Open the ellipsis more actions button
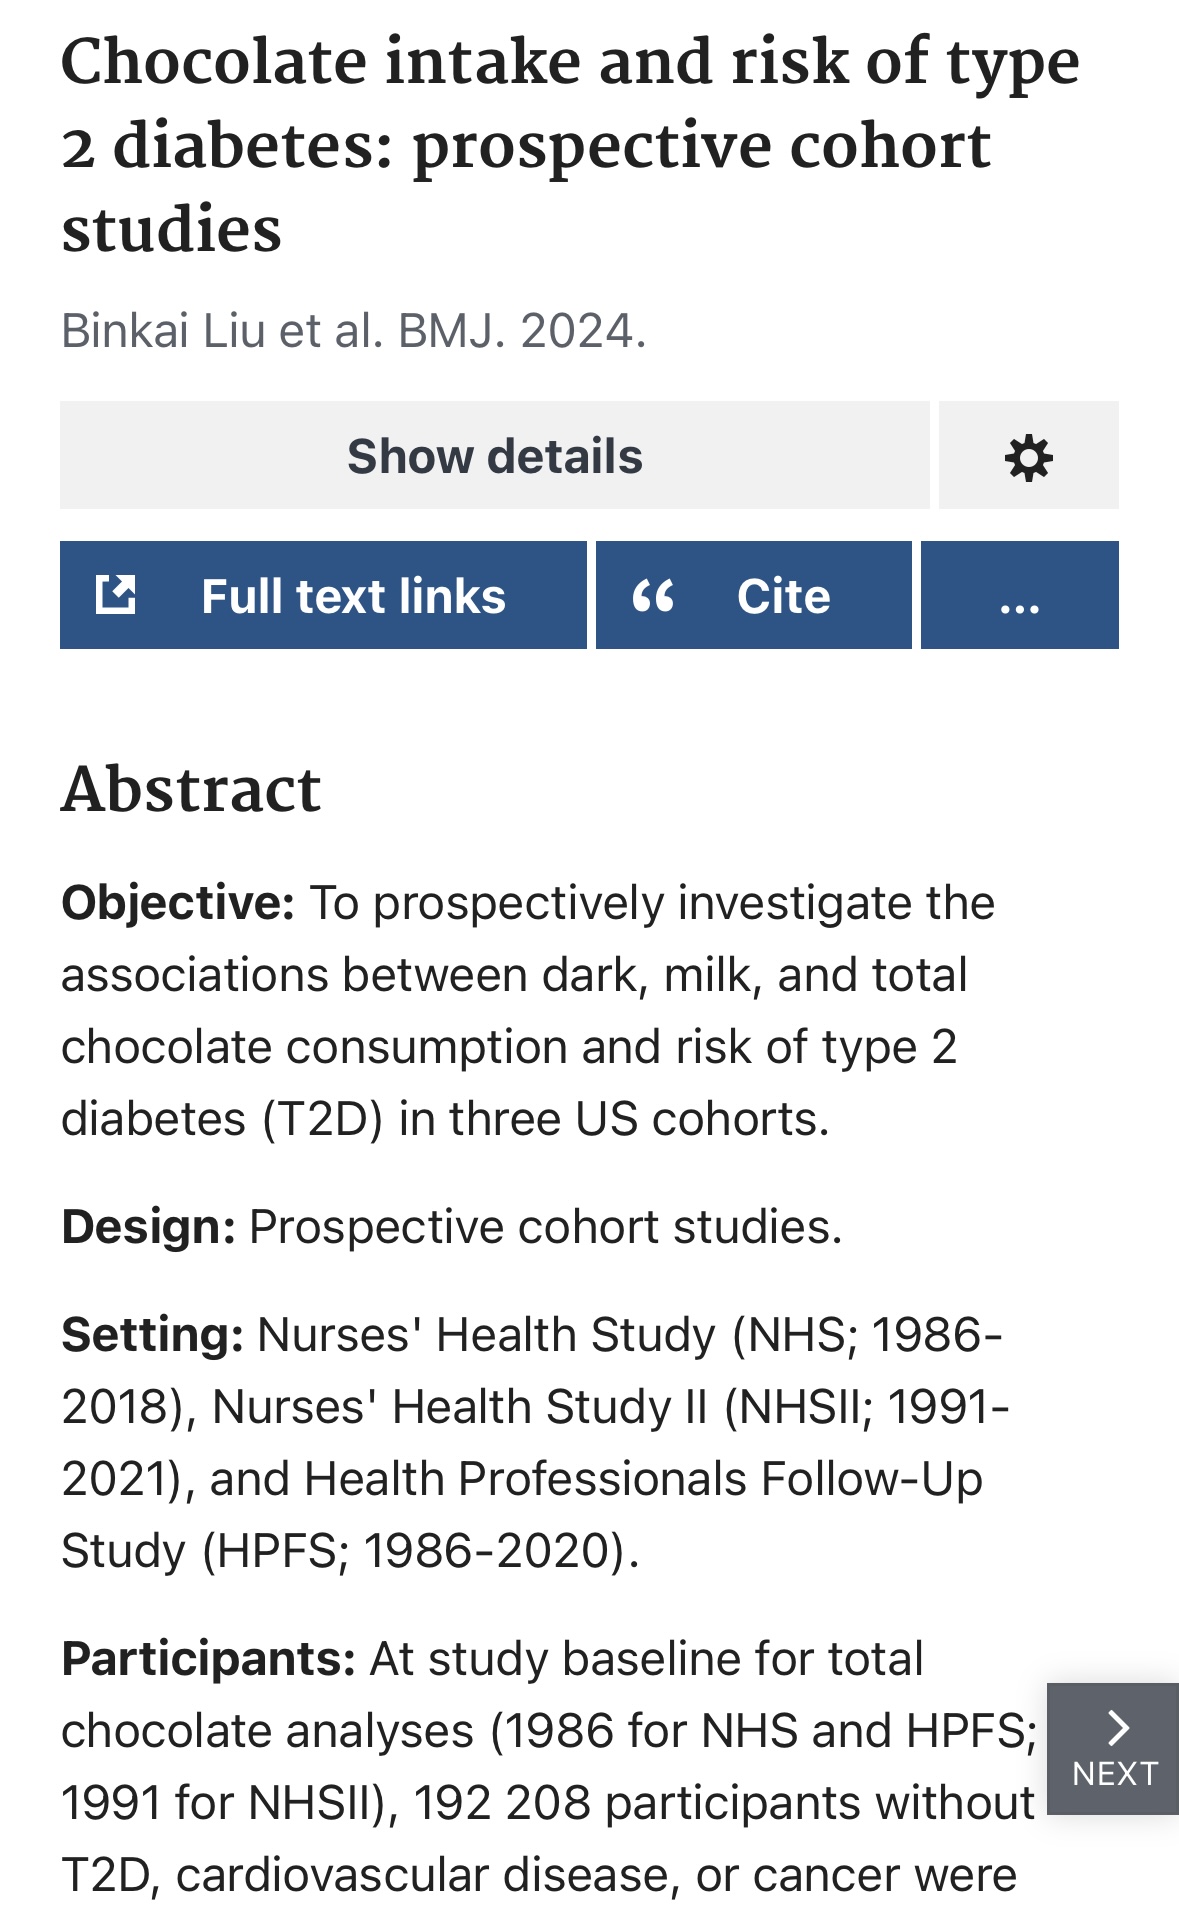The width and height of the screenshot is (1179, 1923). pos(1019,597)
